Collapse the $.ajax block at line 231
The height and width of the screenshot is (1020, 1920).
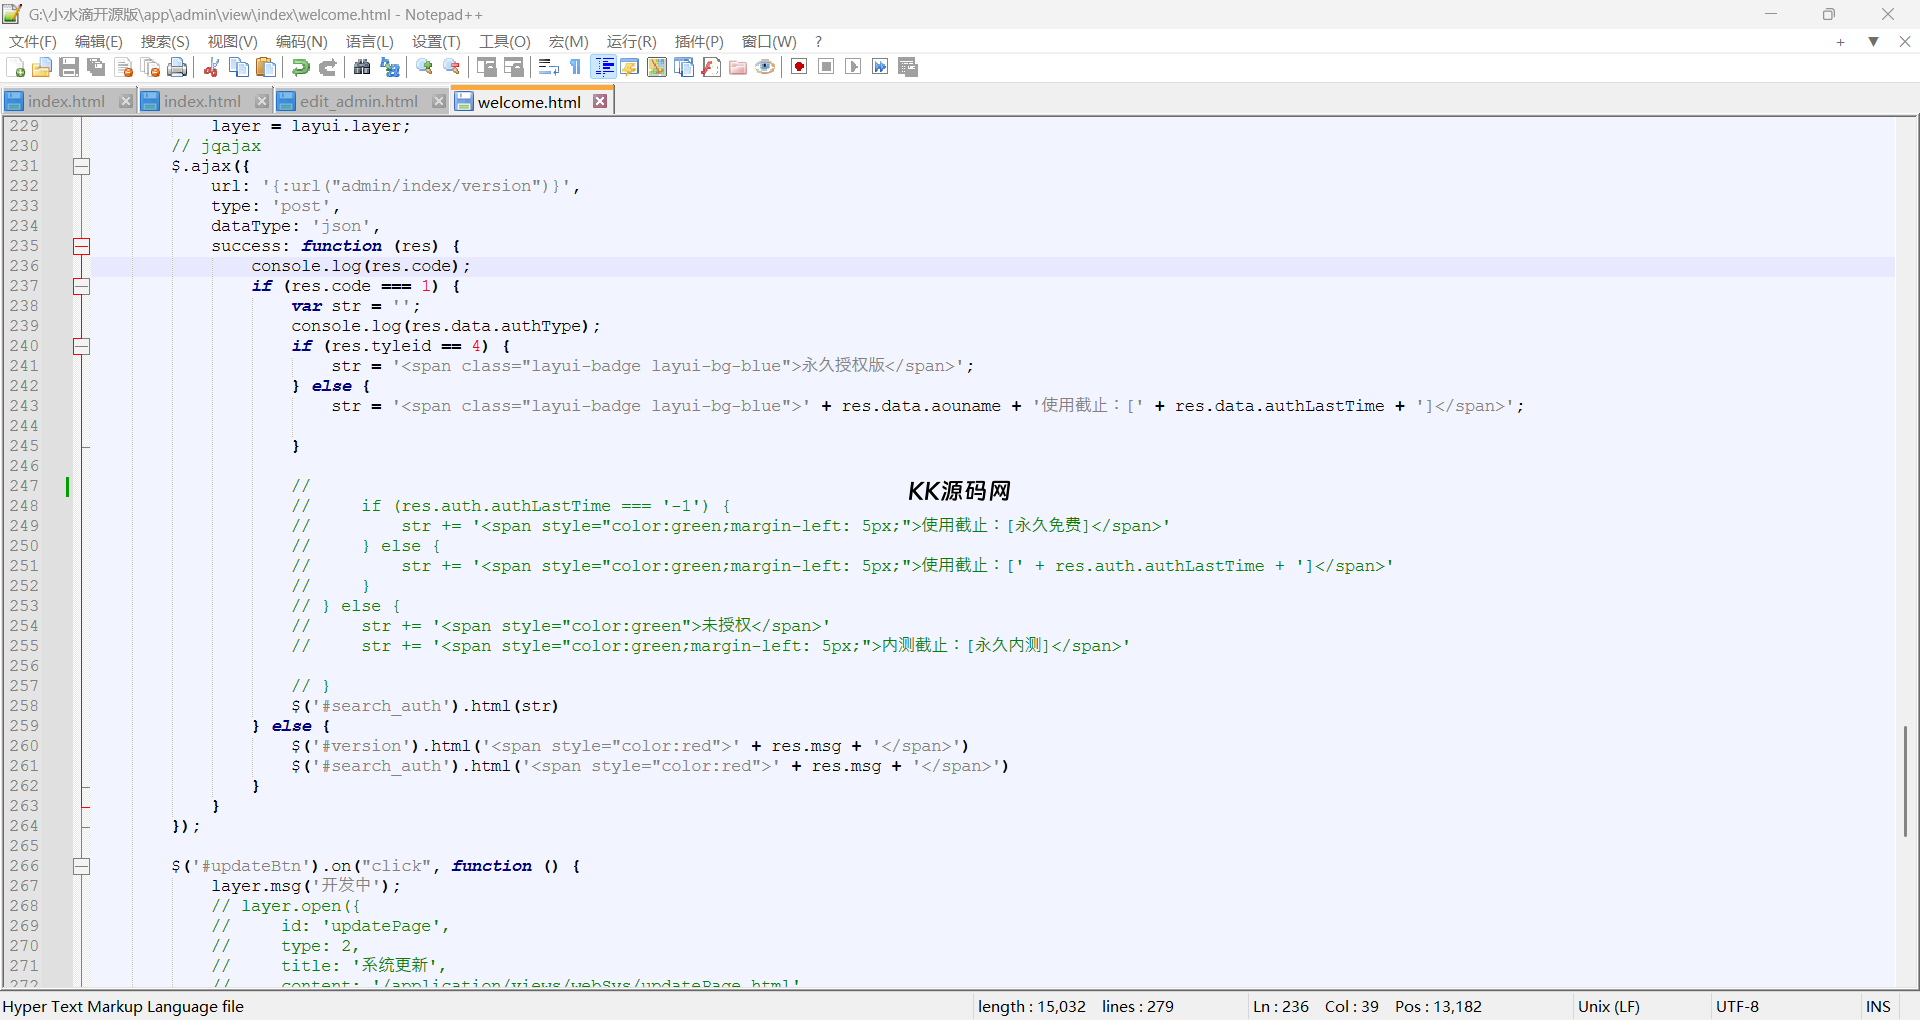[x=82, y=166]
